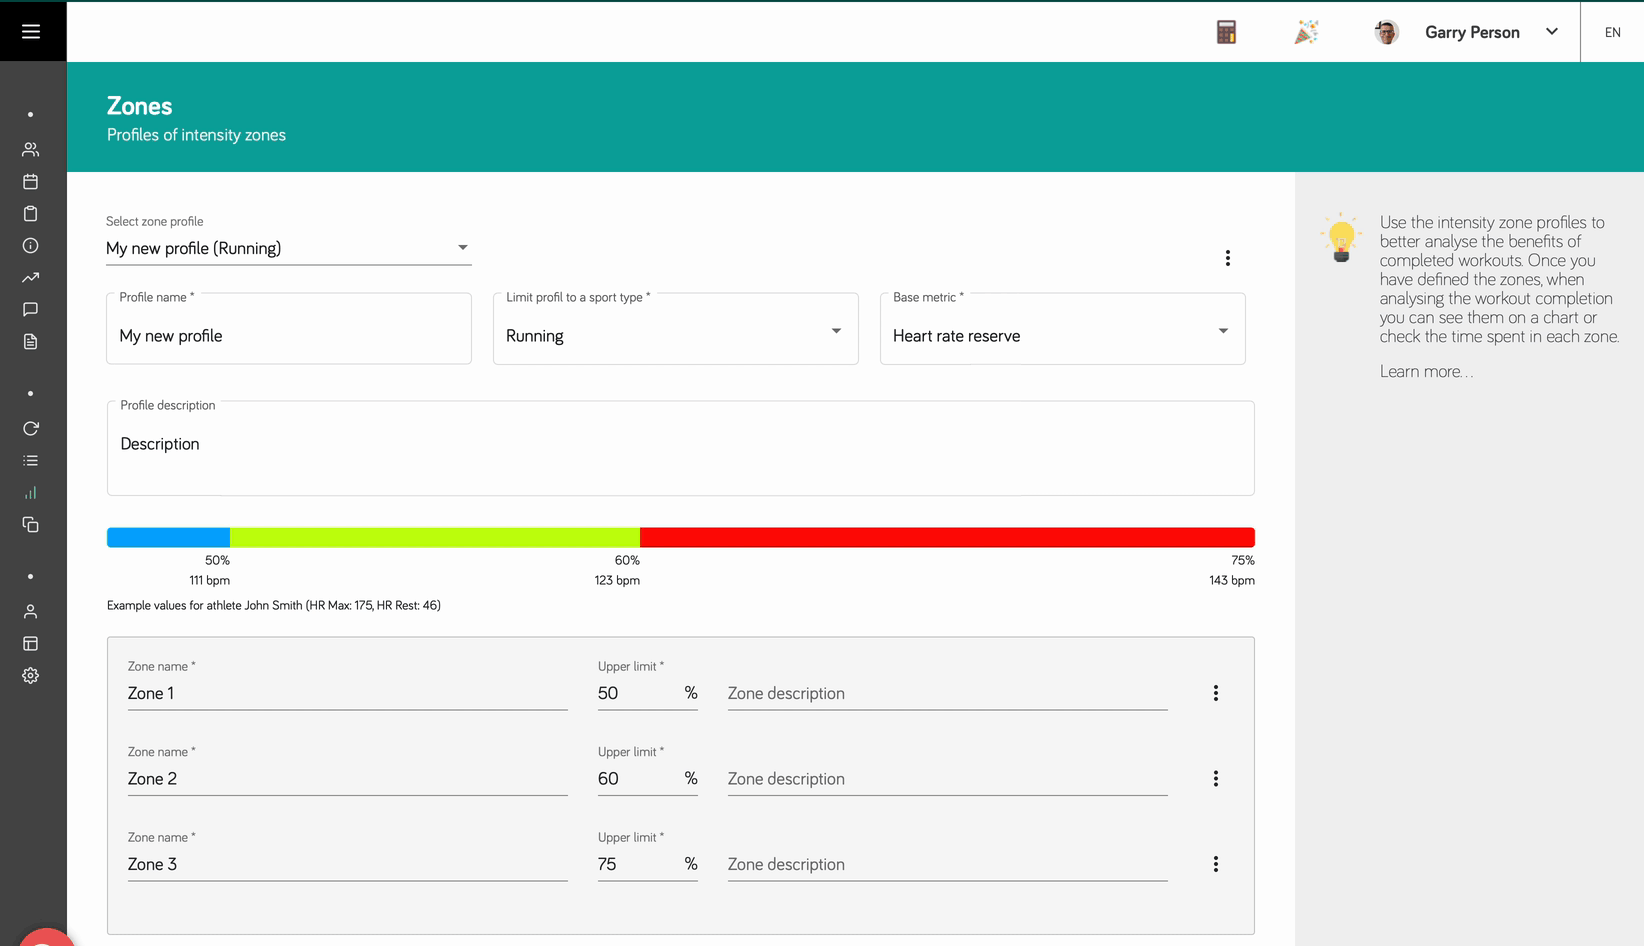This screenshot has width=1645, height=946.
Task: Open the chat message sidebar icon
Action: [x=31, y=310]
